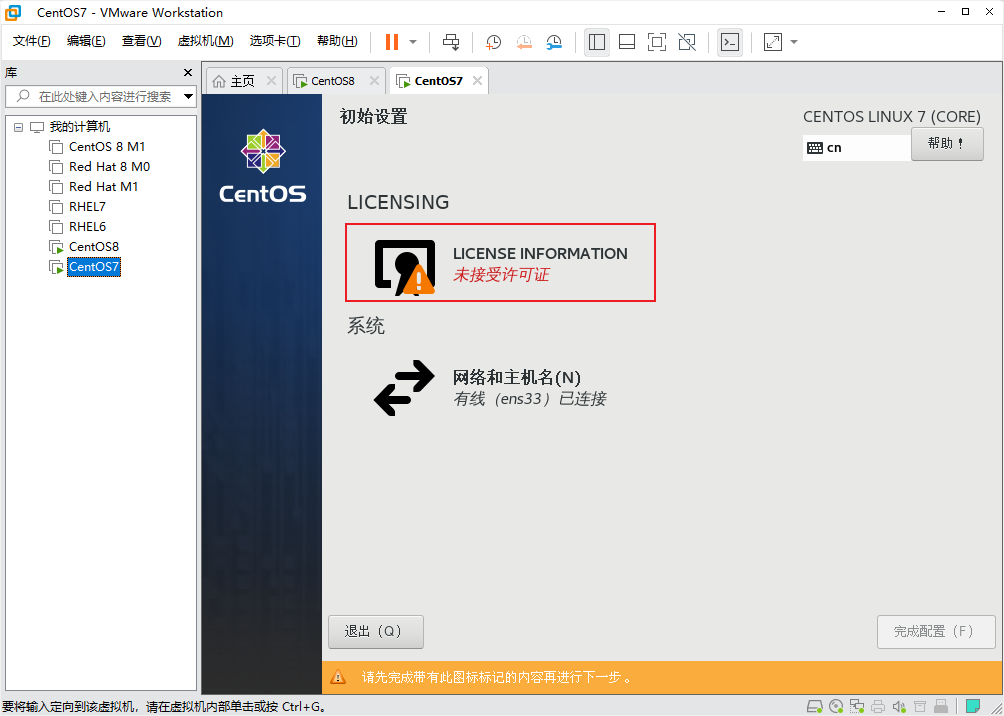This screenshot has width=1004, height=716.
Task: Select Red Hat M1 in the library
Action: click(103, 186)
